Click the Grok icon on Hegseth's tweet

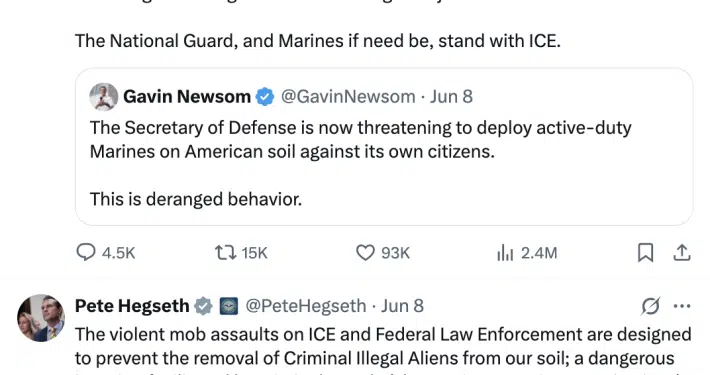651,306
